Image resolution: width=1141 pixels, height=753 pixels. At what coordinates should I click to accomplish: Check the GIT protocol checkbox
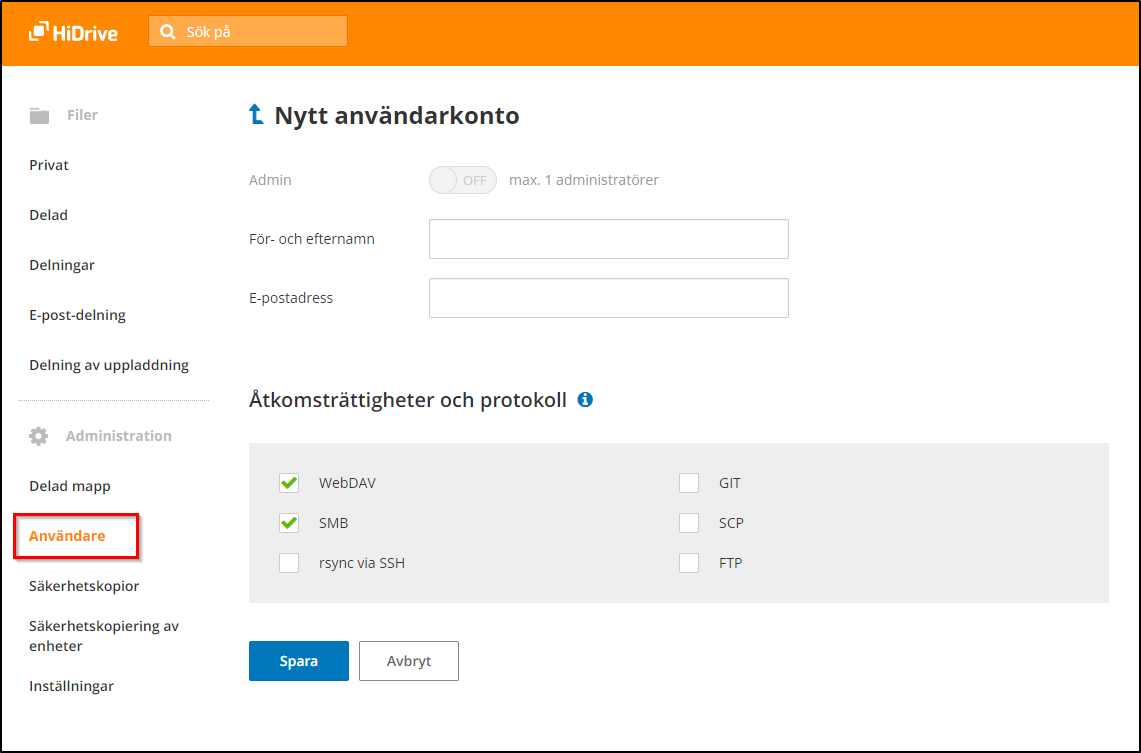[x=689, y=483]
